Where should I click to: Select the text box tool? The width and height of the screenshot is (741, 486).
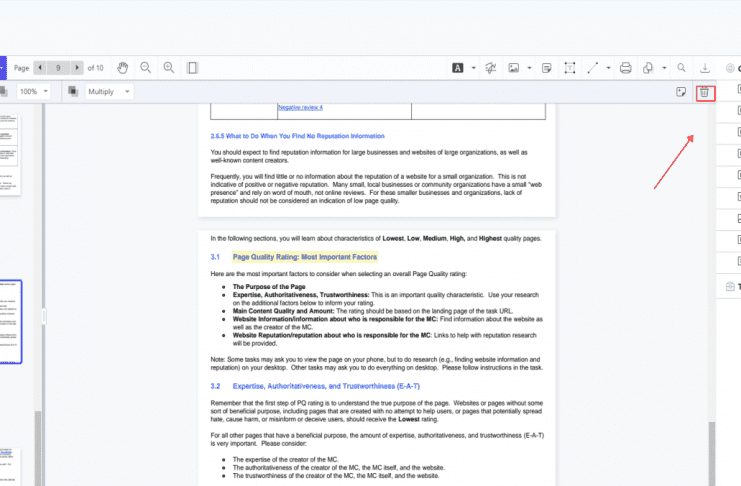(570, 68)
